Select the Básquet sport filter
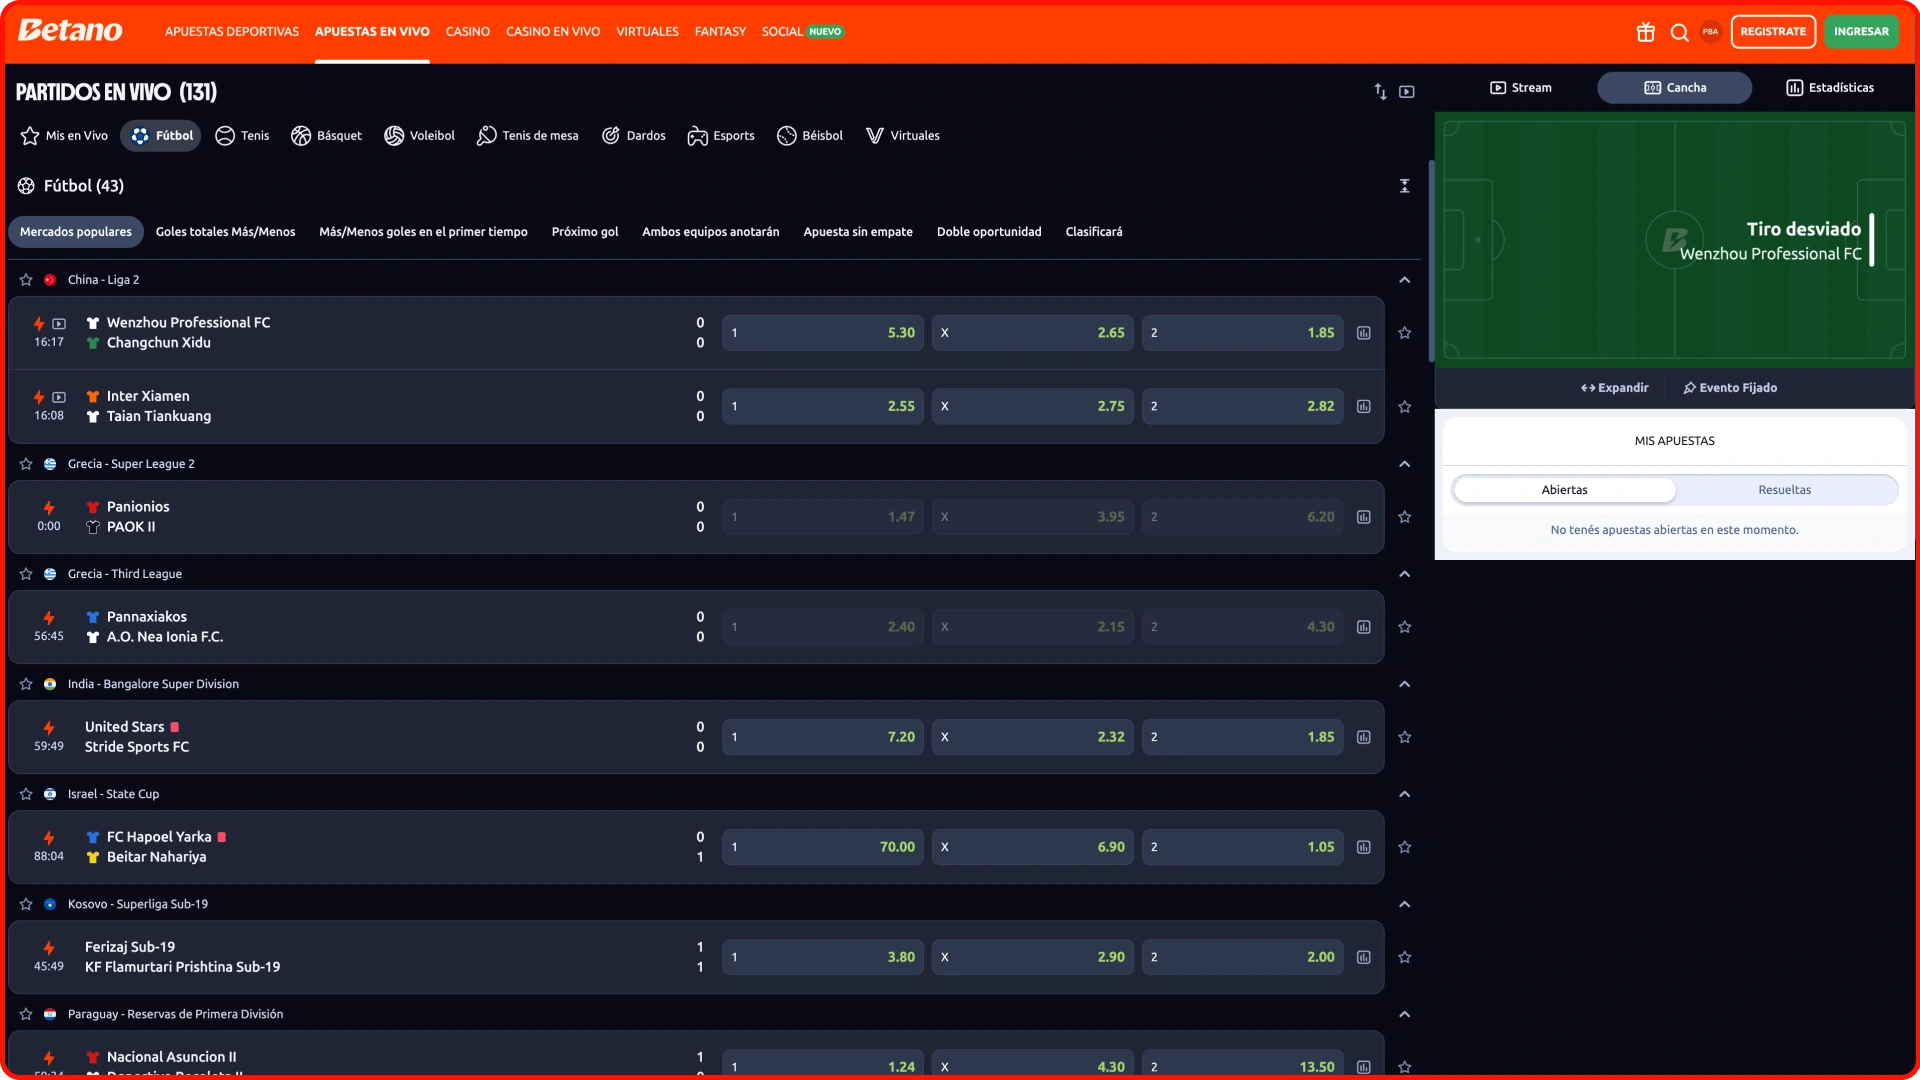This screenshot has height=1080, width=1920. click(326, 136)
